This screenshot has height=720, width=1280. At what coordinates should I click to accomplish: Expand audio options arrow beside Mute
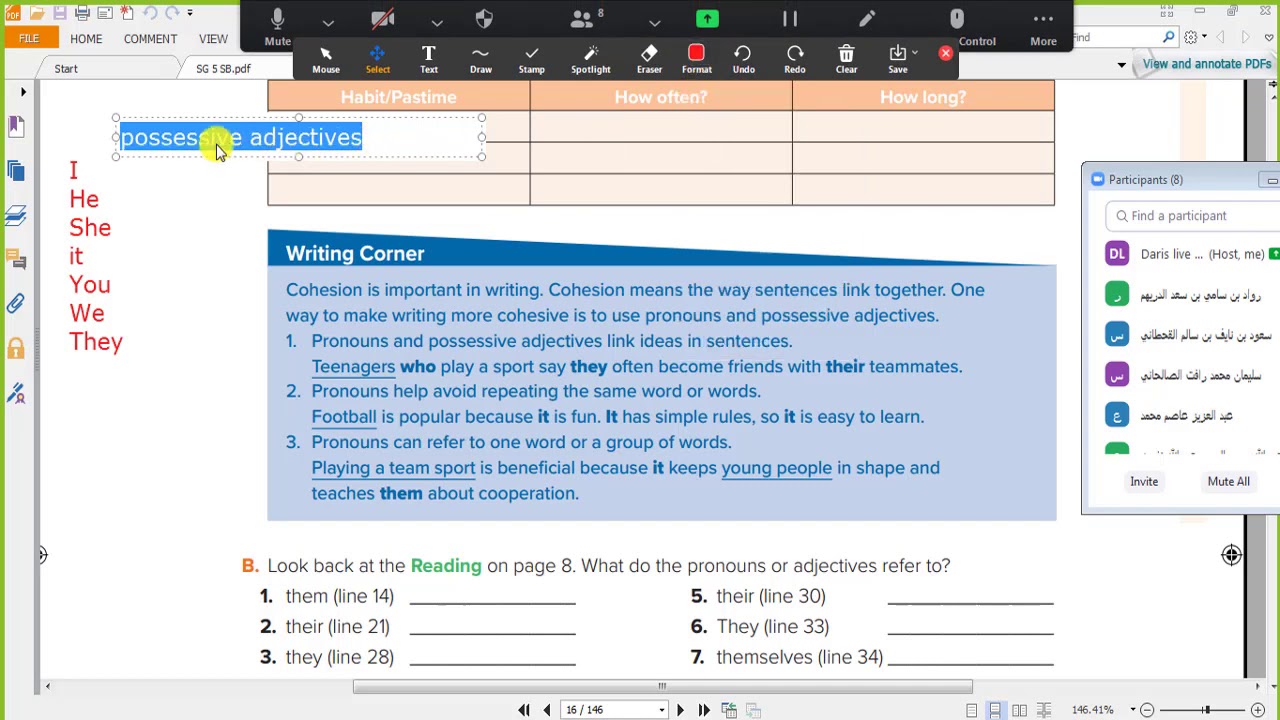328,21
